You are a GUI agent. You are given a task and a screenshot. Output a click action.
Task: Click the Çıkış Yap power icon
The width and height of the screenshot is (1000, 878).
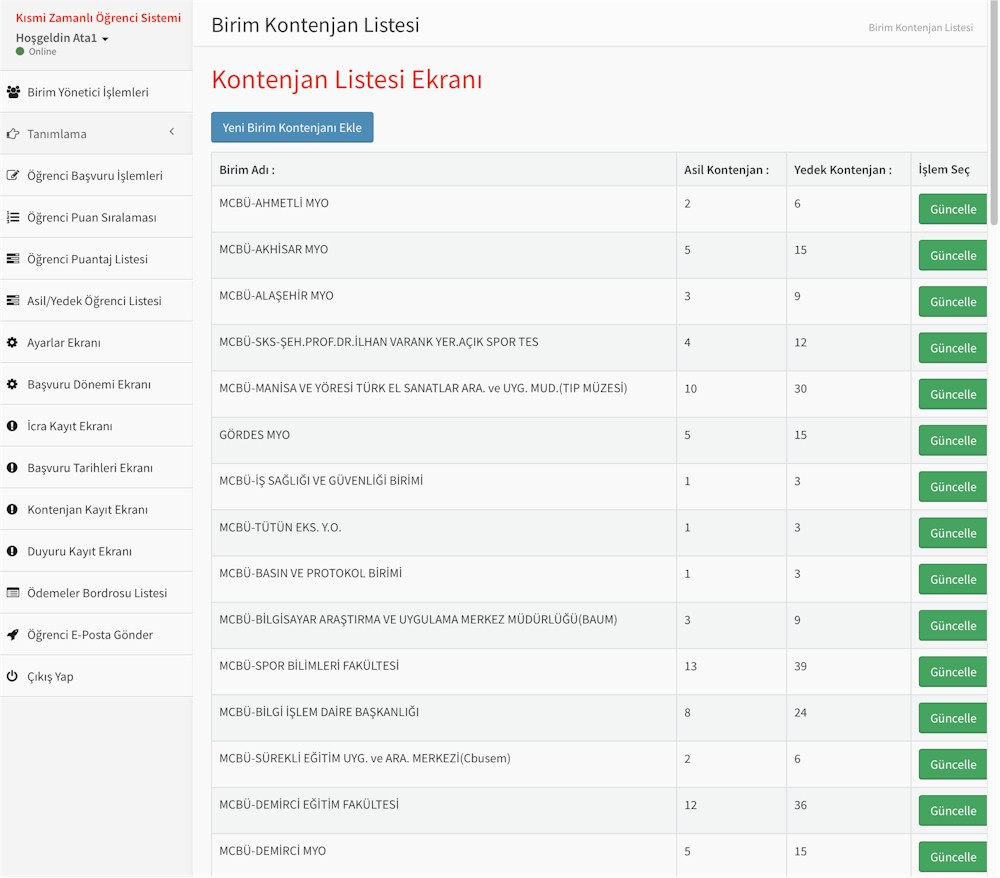(x=12, y=676)
